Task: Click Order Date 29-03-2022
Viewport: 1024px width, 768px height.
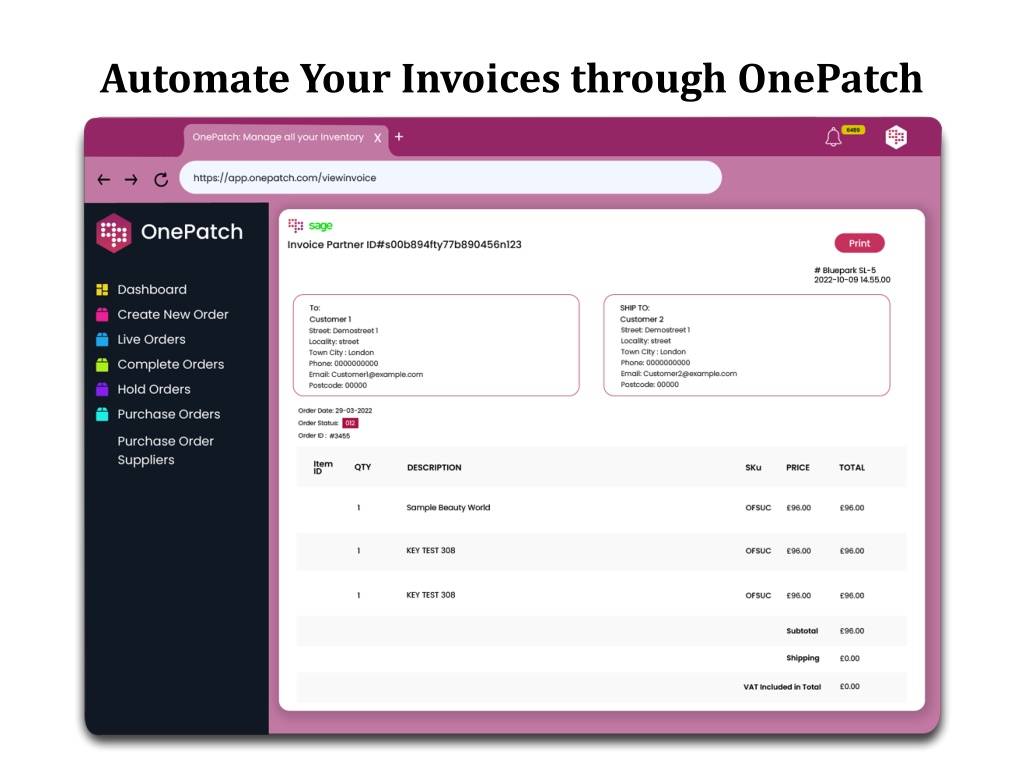Action: coord(335,411)
